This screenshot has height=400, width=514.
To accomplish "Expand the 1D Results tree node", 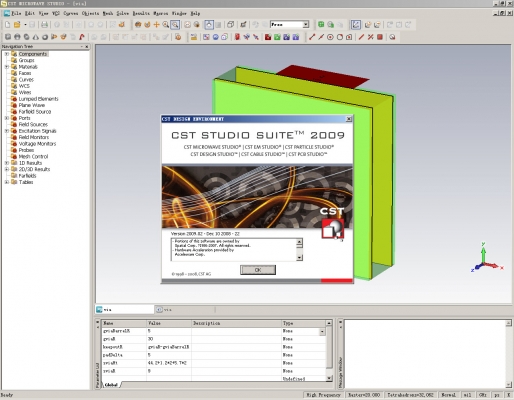I will (x=7, y=163).
